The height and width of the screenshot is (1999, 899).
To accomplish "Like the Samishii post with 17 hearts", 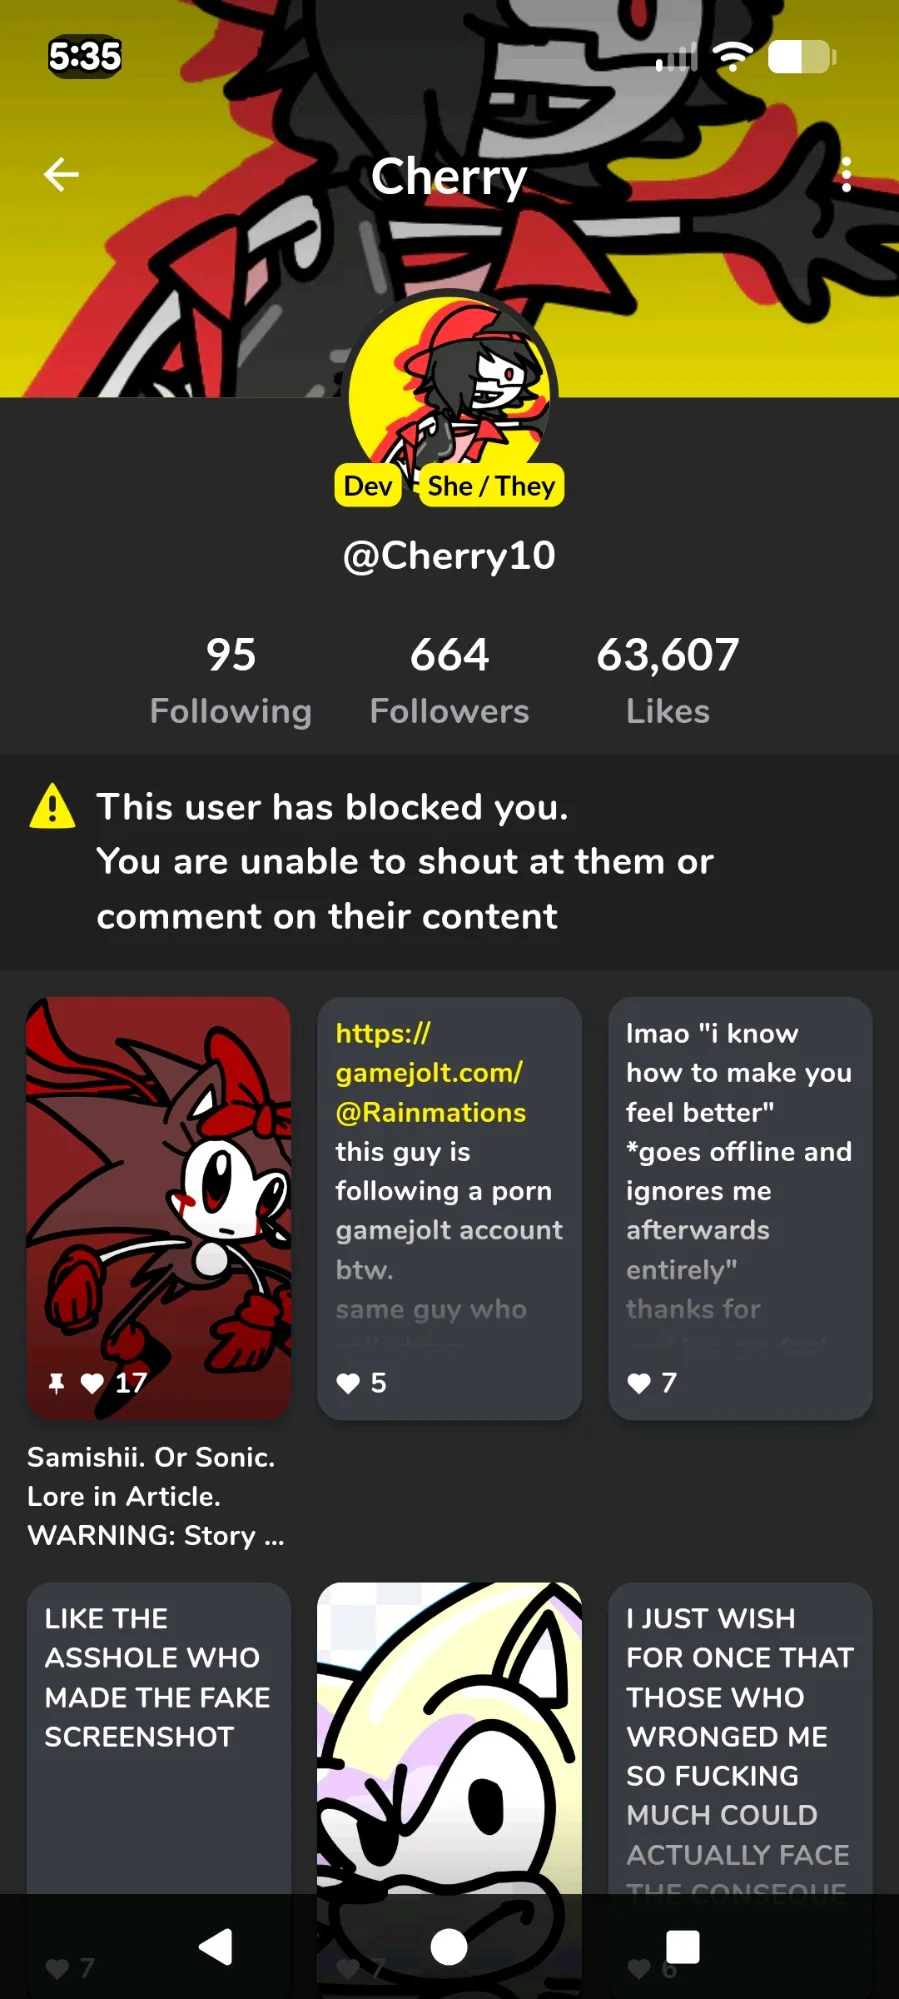I will 93,1383.
